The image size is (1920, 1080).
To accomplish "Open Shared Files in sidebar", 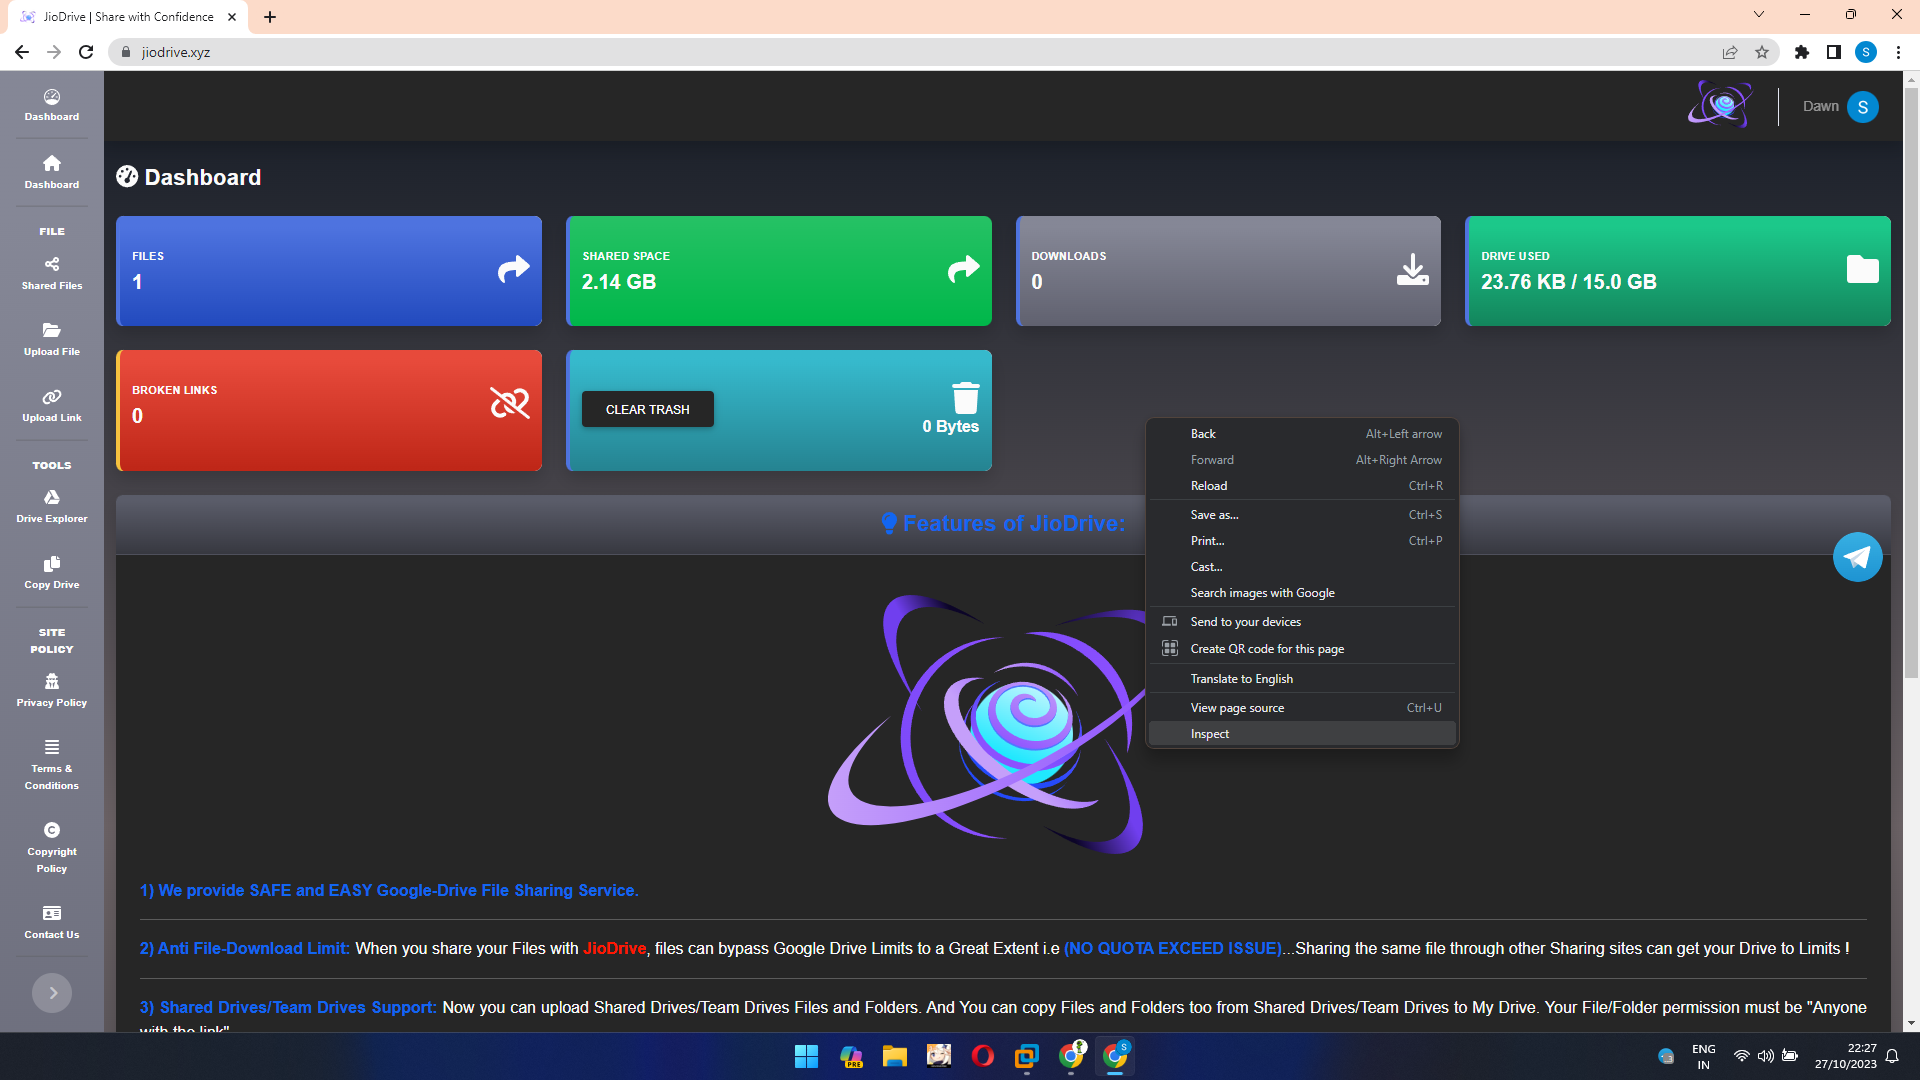I will coord(52,273).
